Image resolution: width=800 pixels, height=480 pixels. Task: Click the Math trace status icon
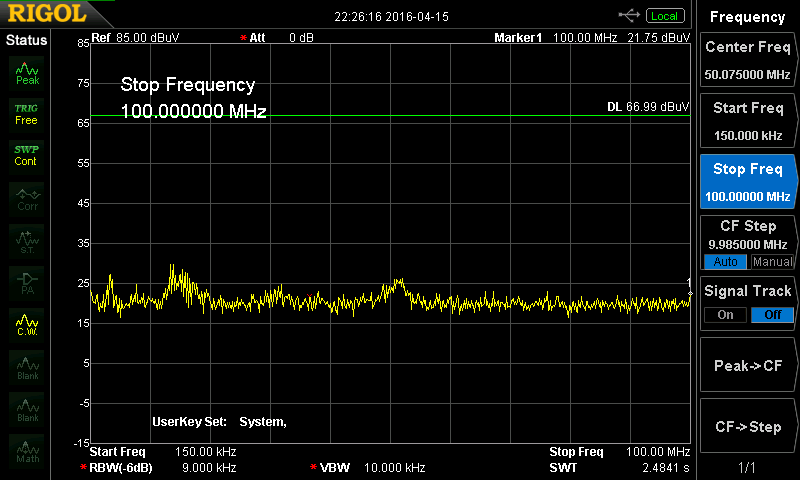click(27, 452)
